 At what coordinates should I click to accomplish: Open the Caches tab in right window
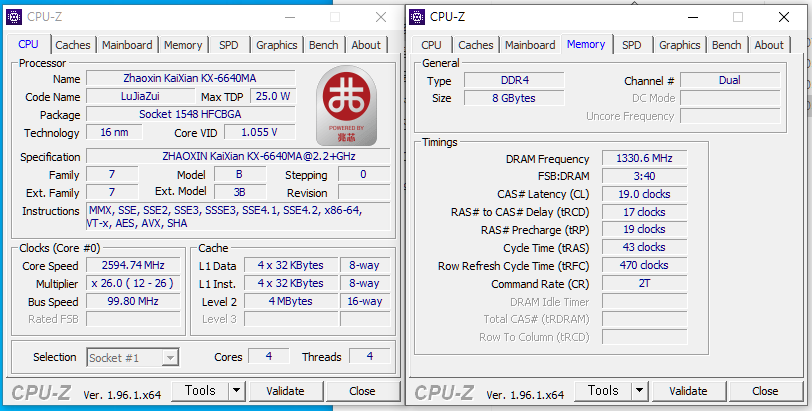click(475, 45)
